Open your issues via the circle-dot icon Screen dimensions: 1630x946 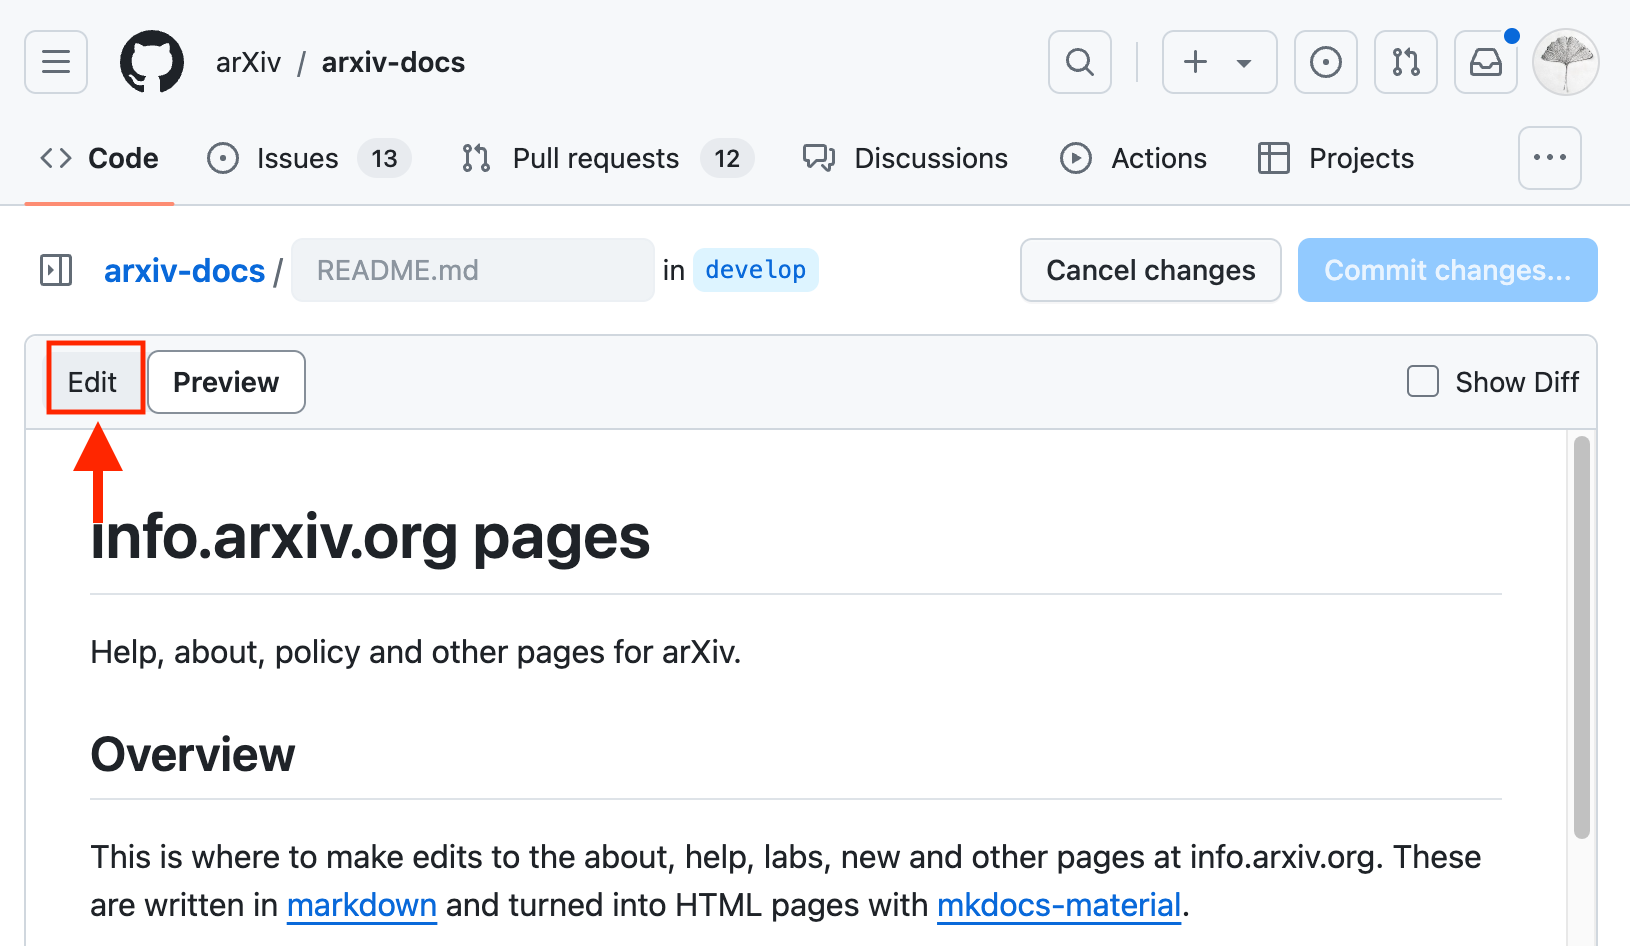pos(1325,62)
